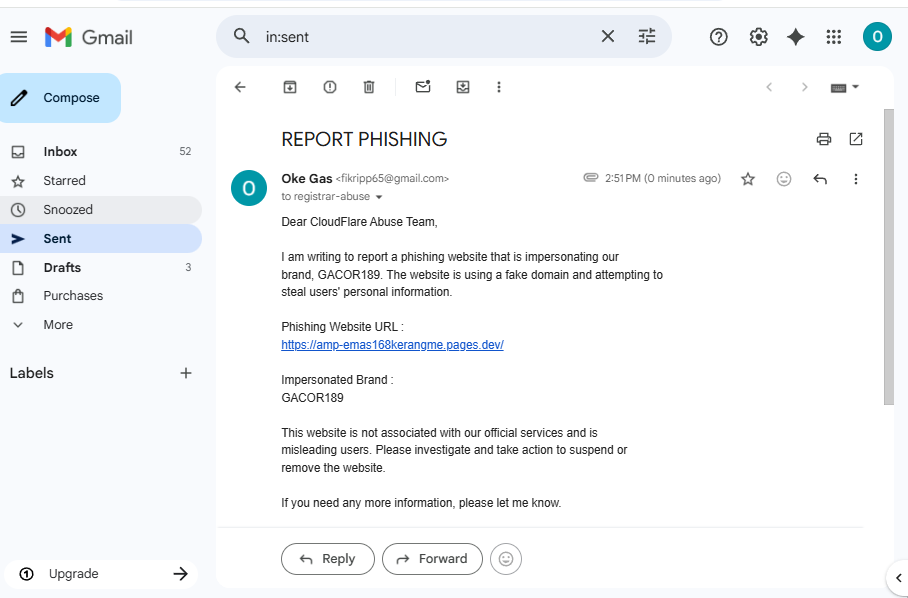The height and width of the screenshot is (598, 908).
Task: Add an emoji reaction in header
Action: pos(783,179)
